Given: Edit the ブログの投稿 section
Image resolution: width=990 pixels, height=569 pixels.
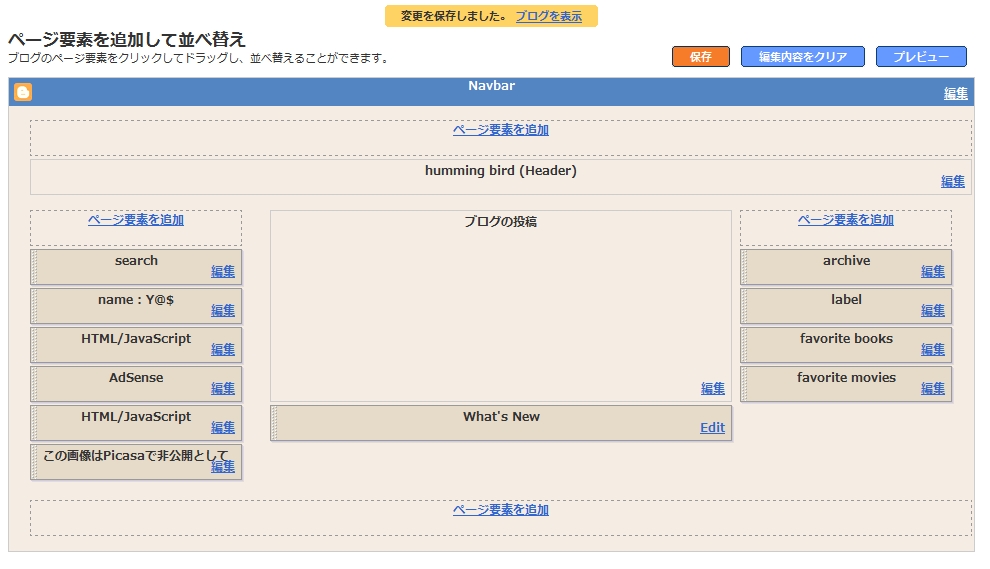Looking at the screenshot, I should point(713,389).
